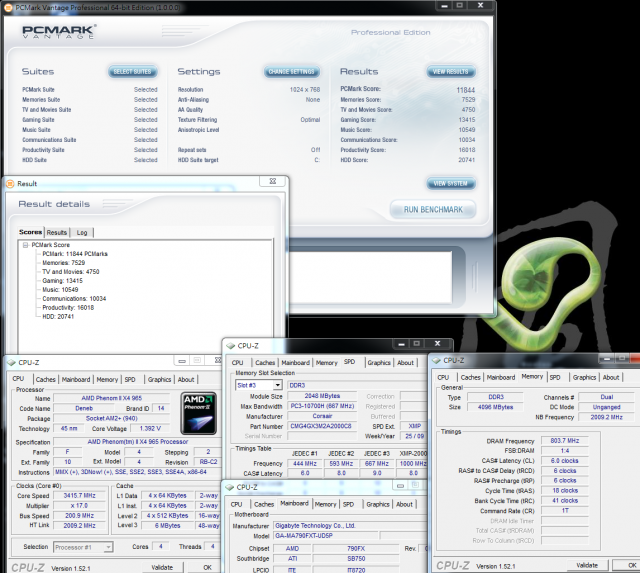This screenshot has height=573, width=640.
Task: Click Validate in the Memory CPU-Z window
Action: 587,565
